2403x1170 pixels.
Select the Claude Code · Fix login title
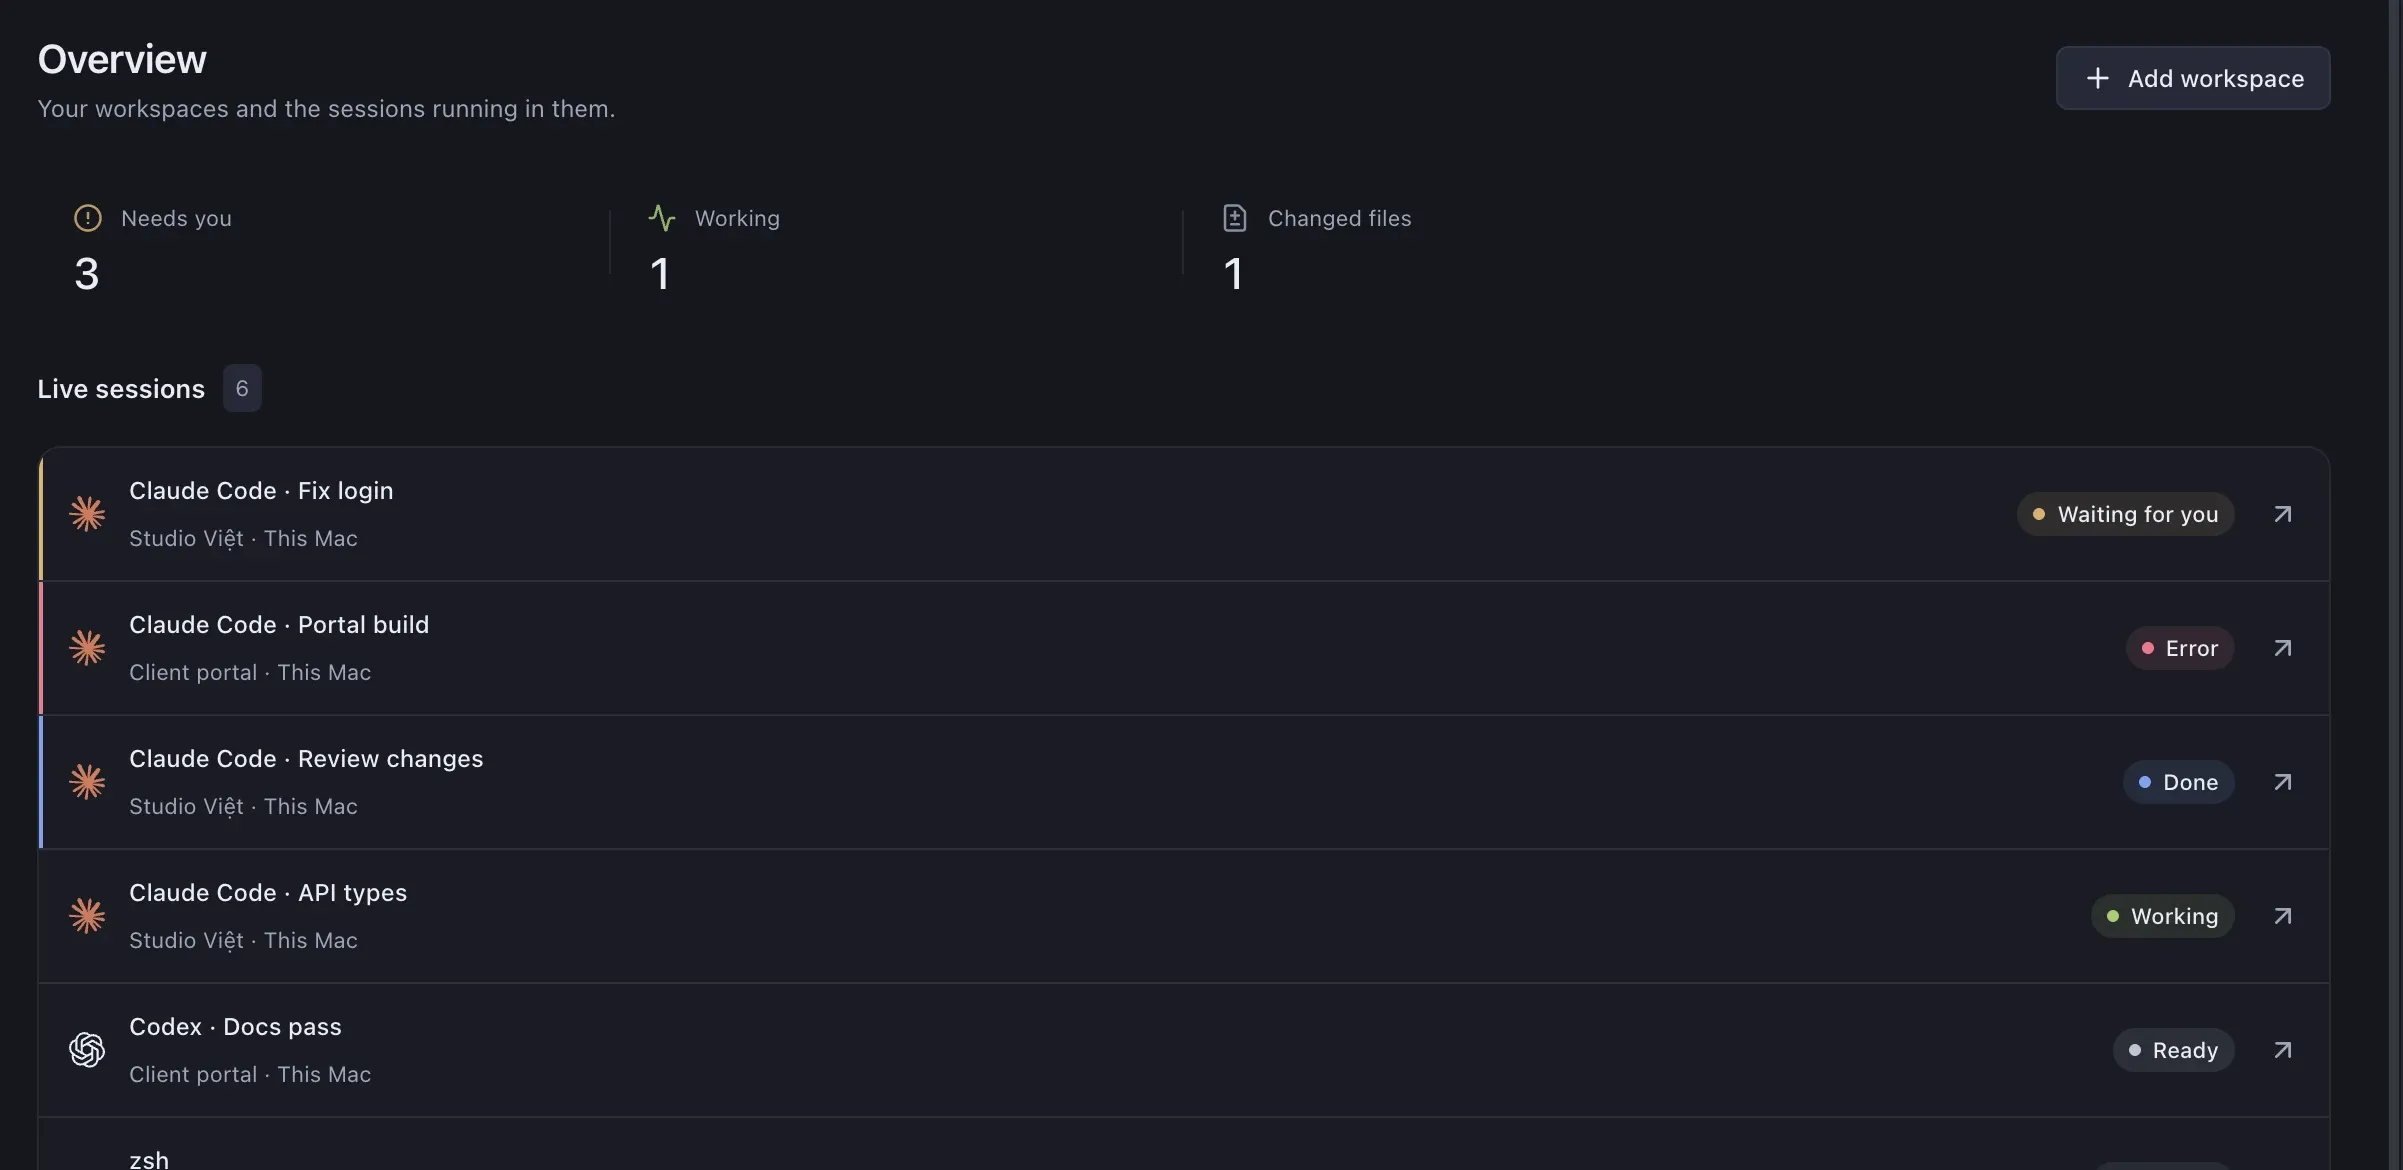tap(261, 491)
